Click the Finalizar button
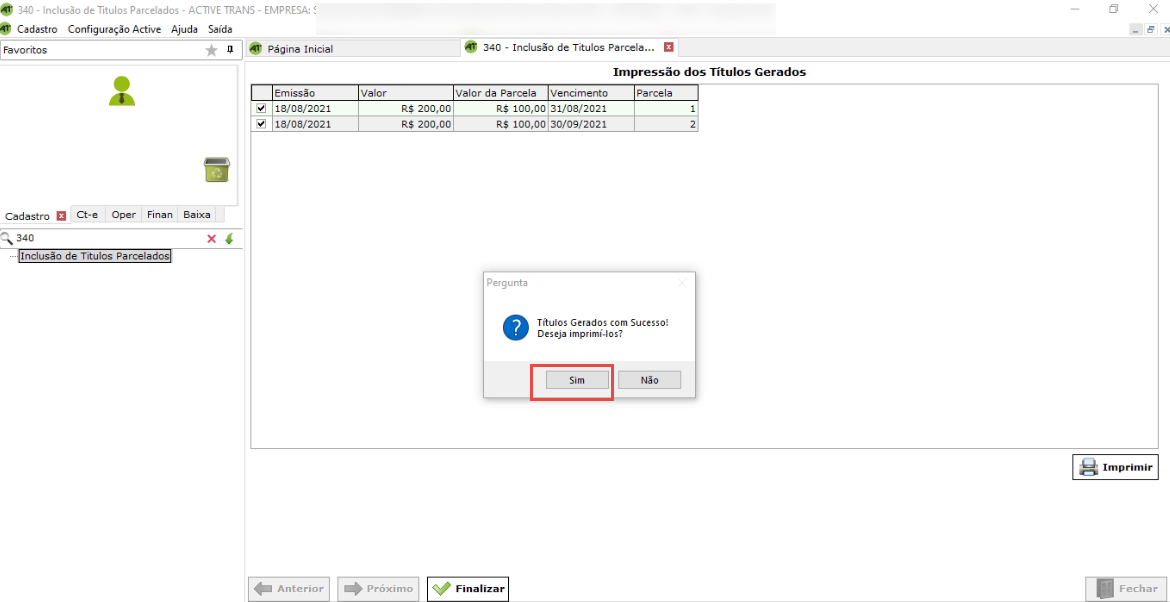 pos(468,589)
